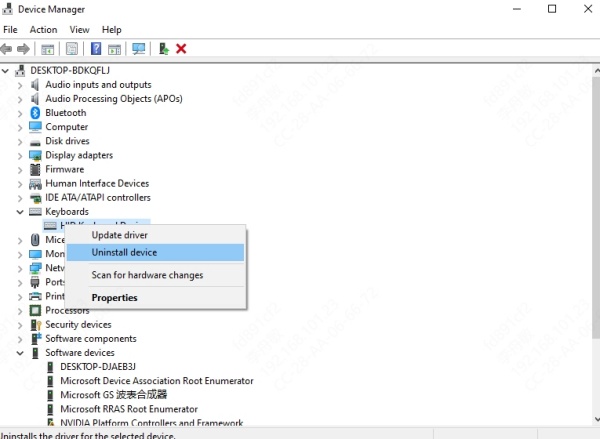Click the Bluetooth category icon
600x439 pixels.
point(35,113)
